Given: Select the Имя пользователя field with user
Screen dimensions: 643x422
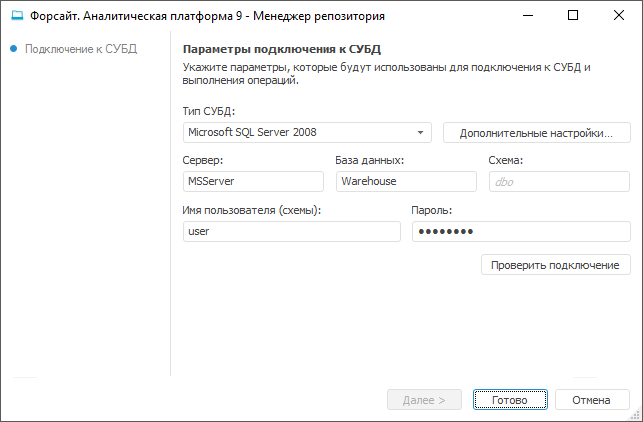Looking at the screenshot, I should 291,231.
